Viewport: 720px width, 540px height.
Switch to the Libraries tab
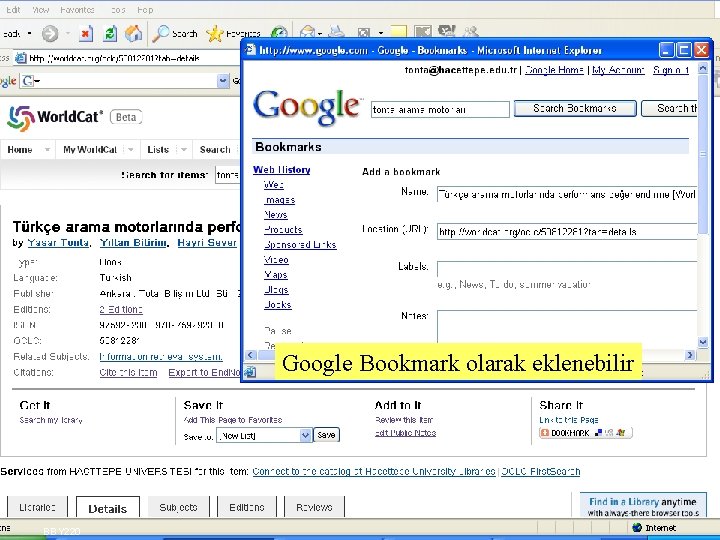37,507
